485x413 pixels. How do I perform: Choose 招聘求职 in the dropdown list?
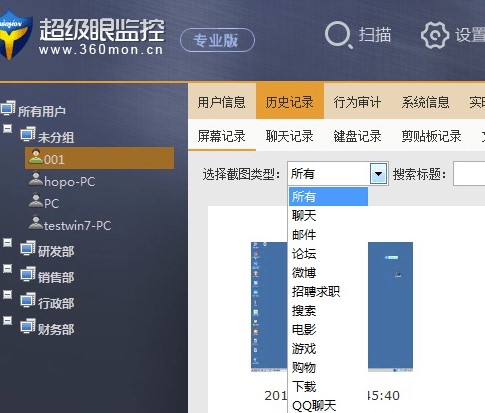pyautogui.click(x=328, y=292)
